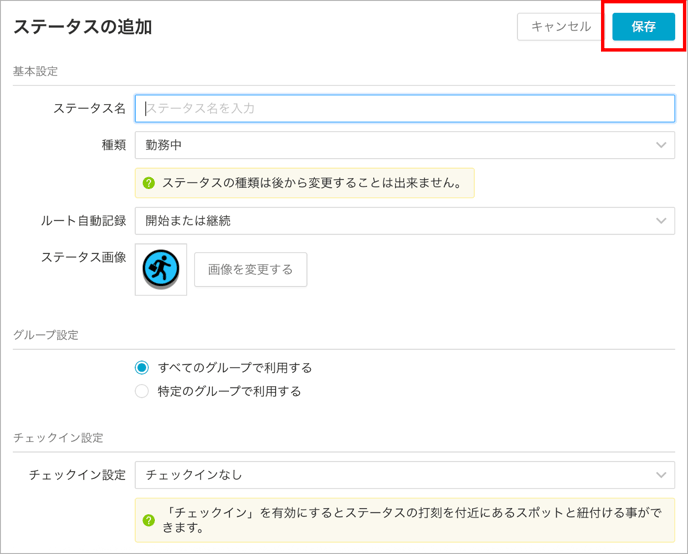688x554 pixels.
Task: Click the 基本設定 section header
Action: click(x=36, y=71)
